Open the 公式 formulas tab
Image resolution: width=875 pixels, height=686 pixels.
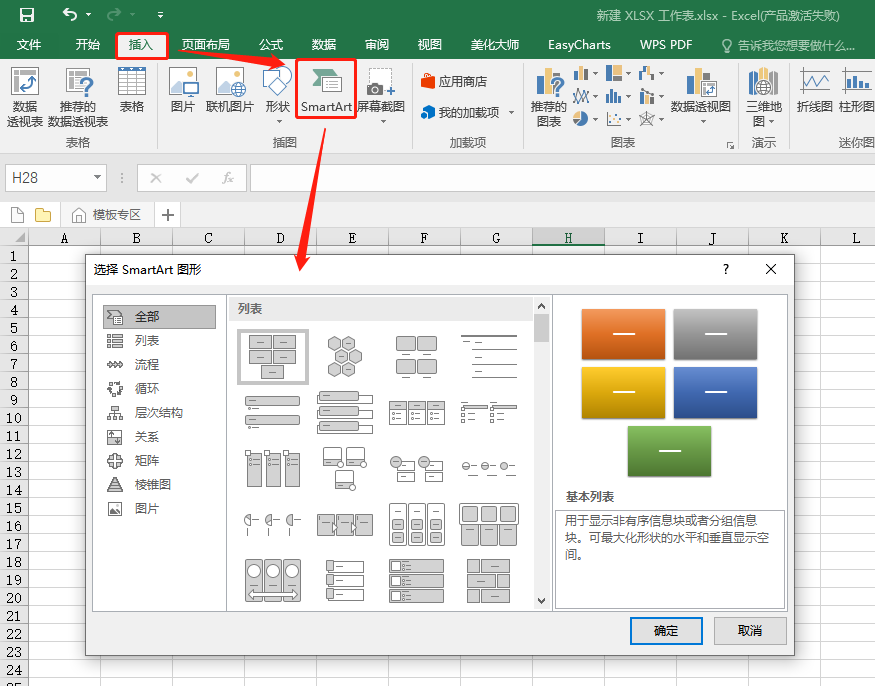tap(271, 45)
